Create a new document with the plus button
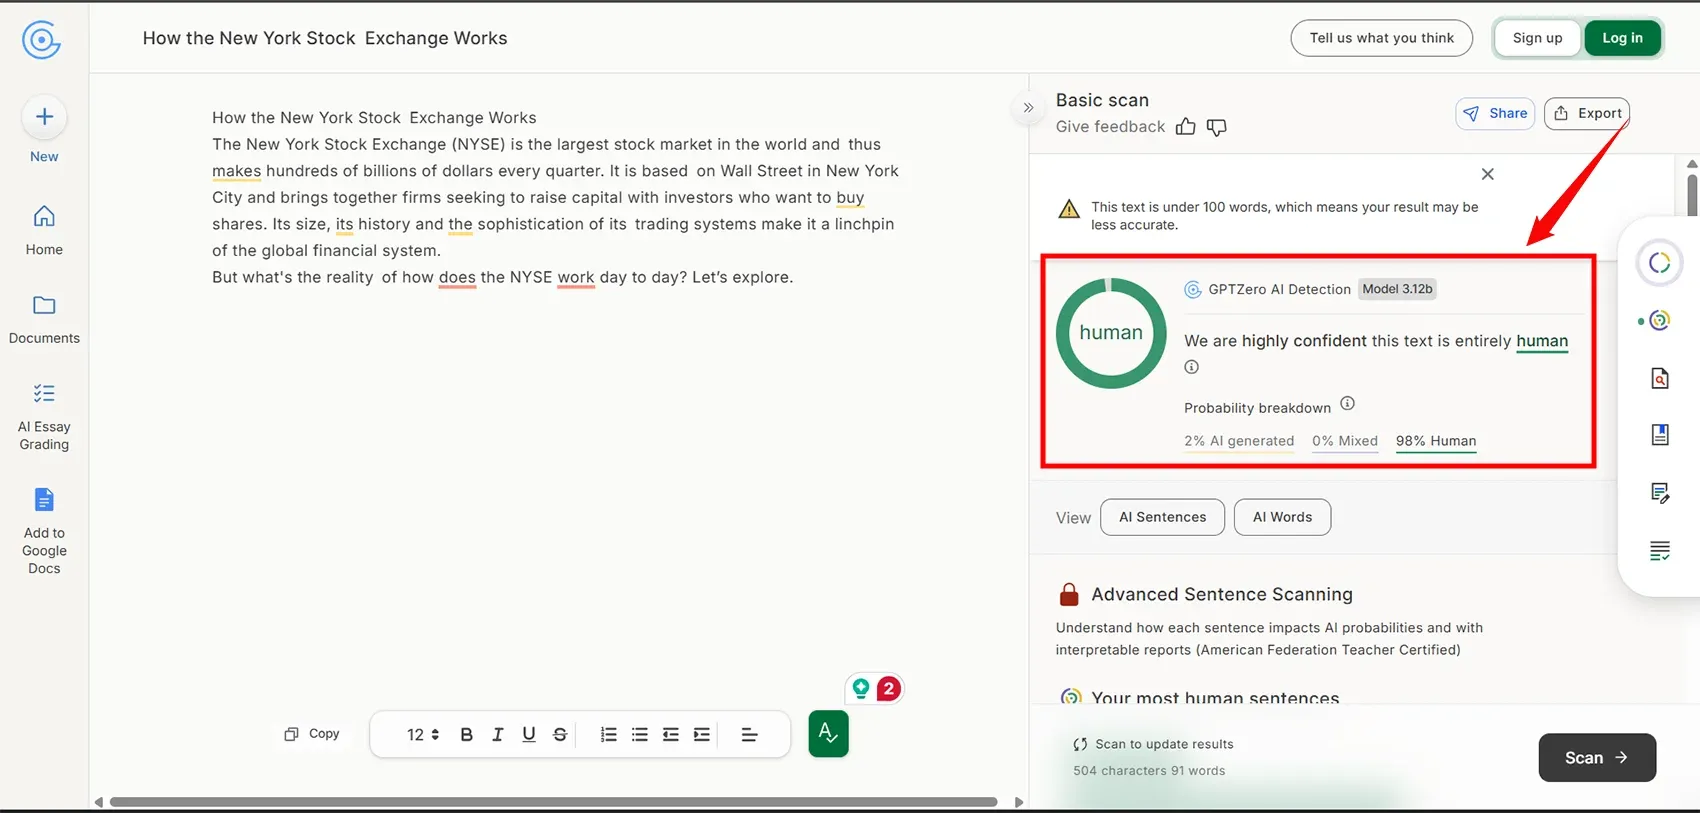 pyautogui.click(x=44, y=117)
